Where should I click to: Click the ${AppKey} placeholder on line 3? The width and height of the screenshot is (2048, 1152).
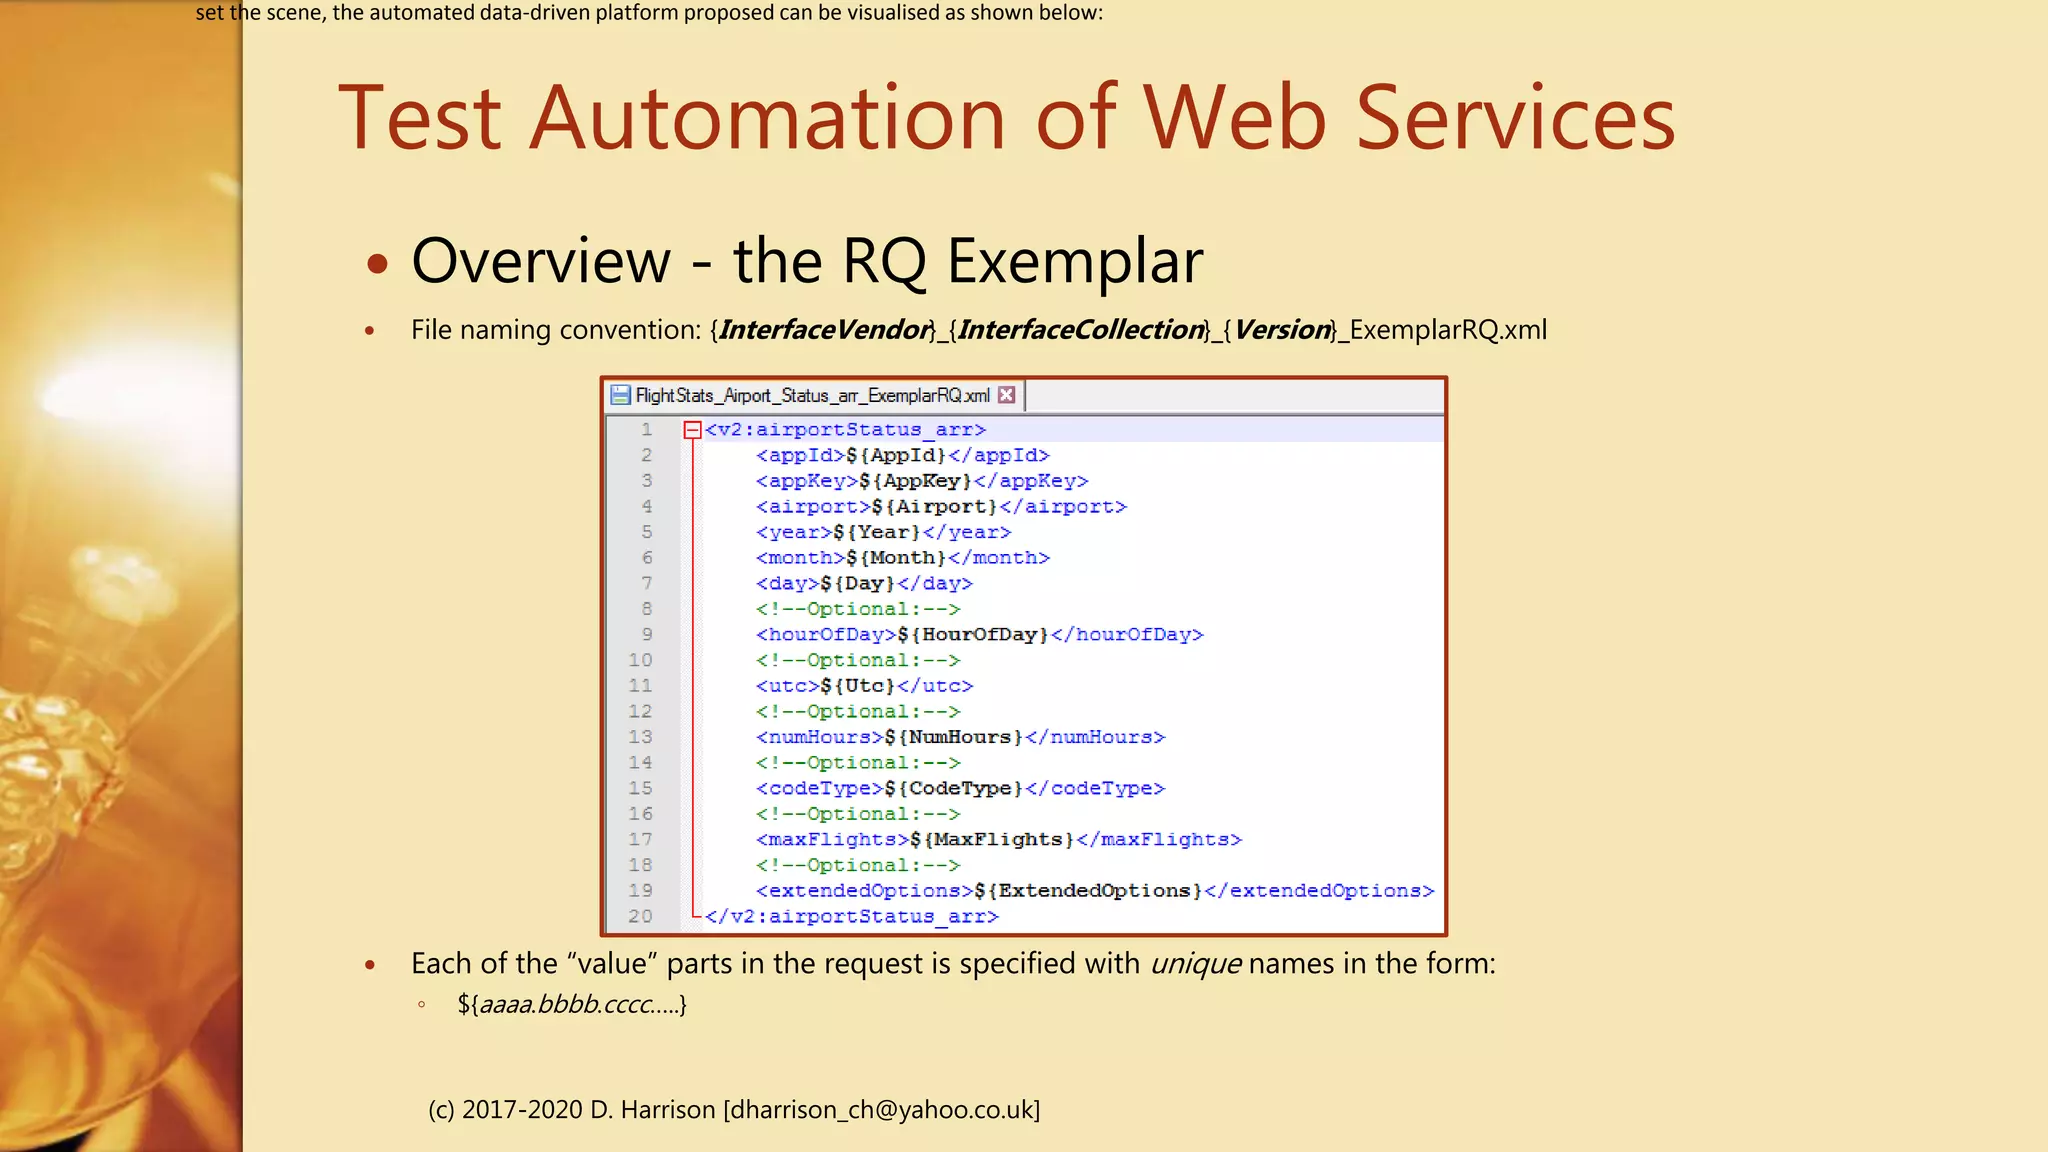point(915,481)
